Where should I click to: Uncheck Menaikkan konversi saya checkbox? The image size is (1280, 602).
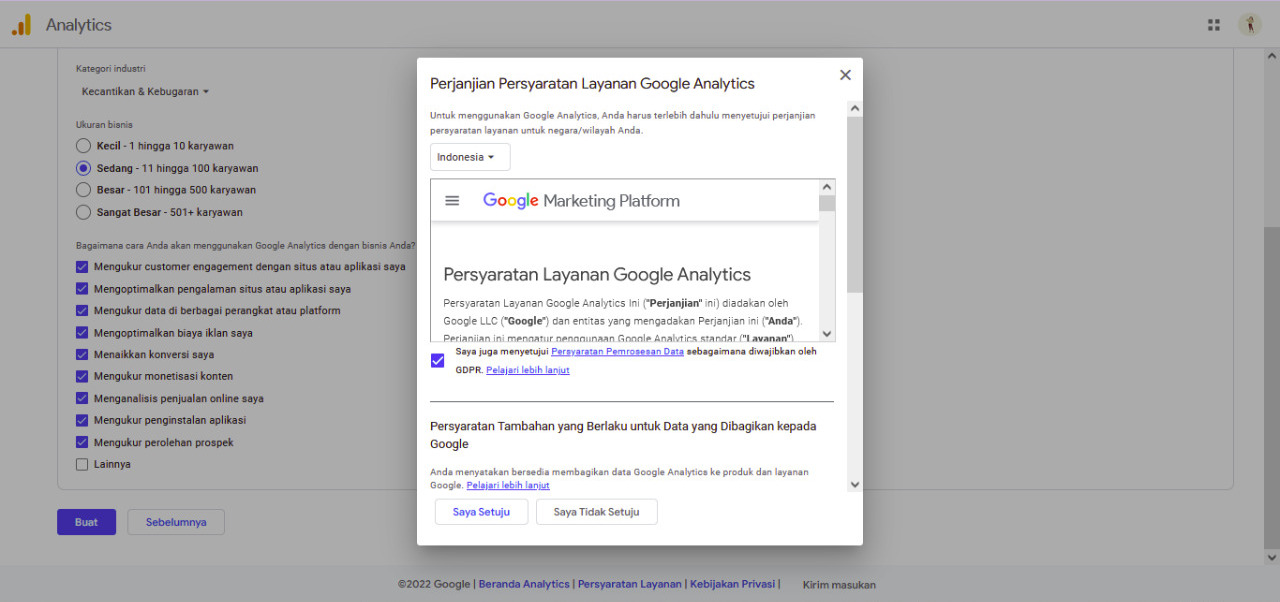tap(82, 355)
